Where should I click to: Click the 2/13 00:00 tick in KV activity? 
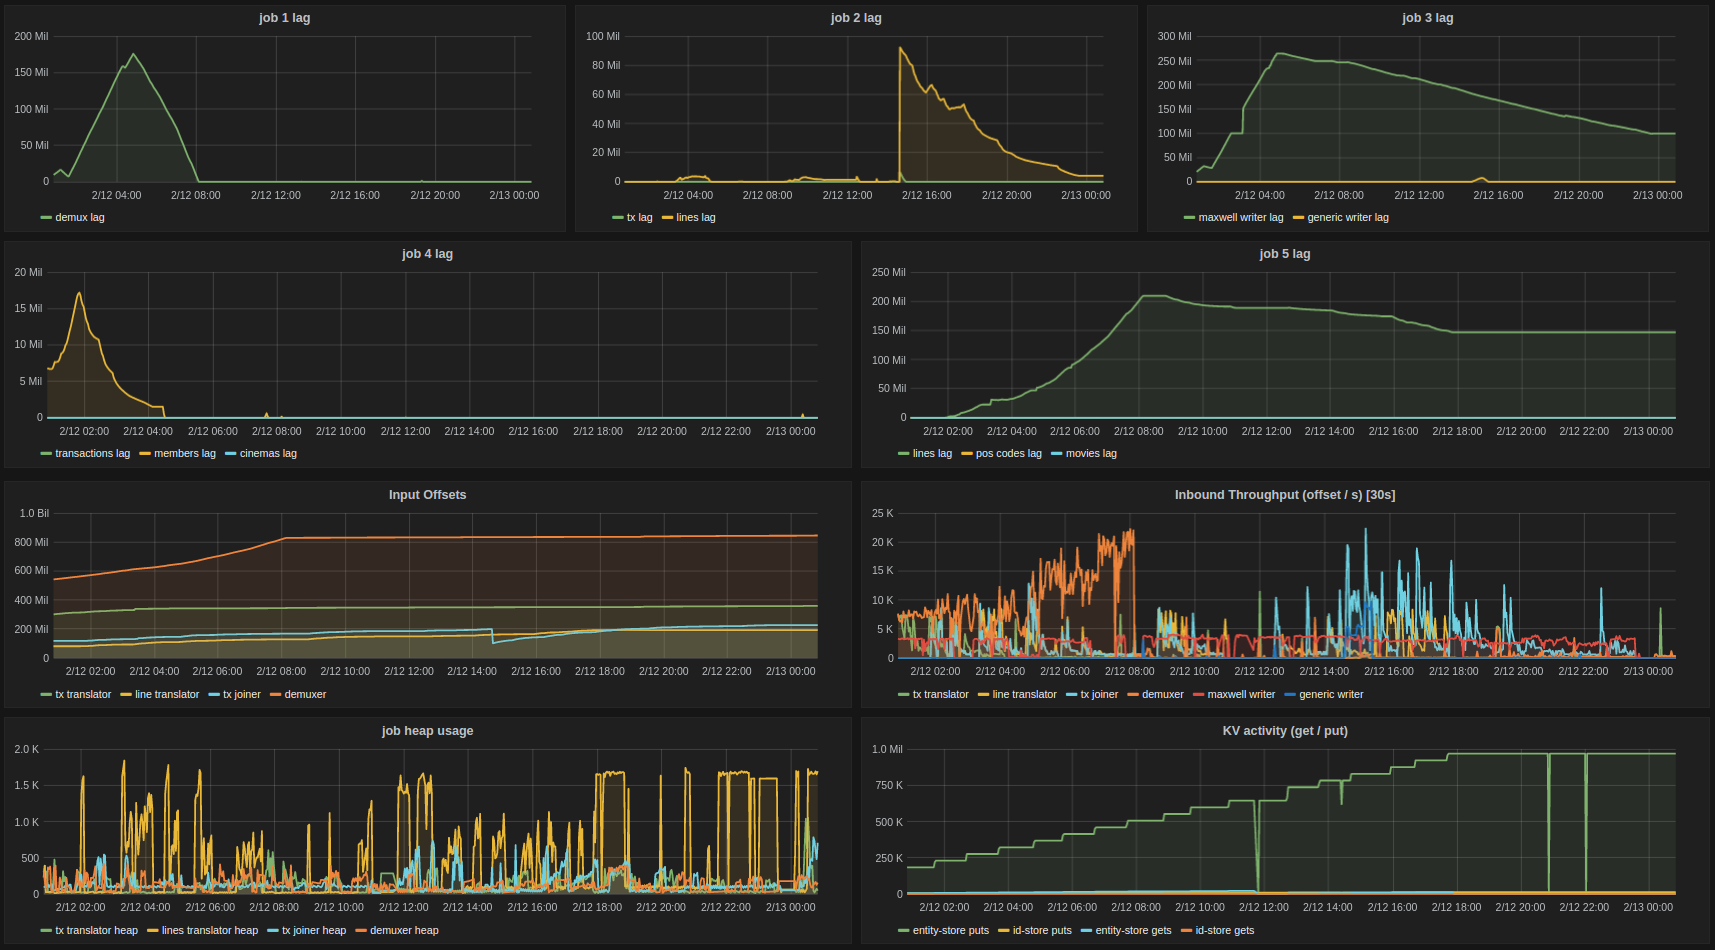1648,907
